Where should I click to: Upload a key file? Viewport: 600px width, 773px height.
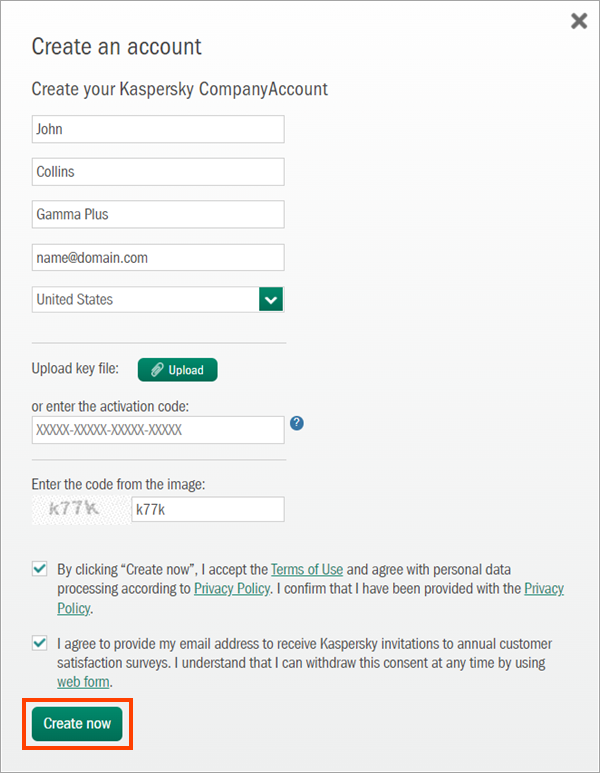point(177,370)
